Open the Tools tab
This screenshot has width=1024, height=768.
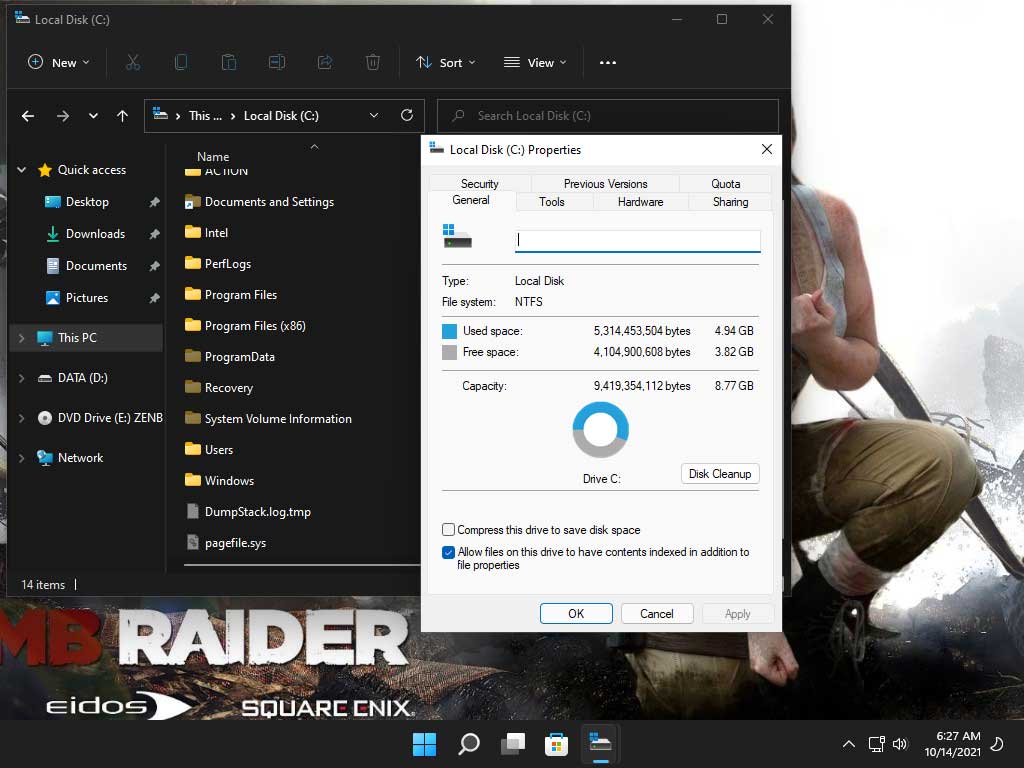pyautogui.click(x=552, y=202)
